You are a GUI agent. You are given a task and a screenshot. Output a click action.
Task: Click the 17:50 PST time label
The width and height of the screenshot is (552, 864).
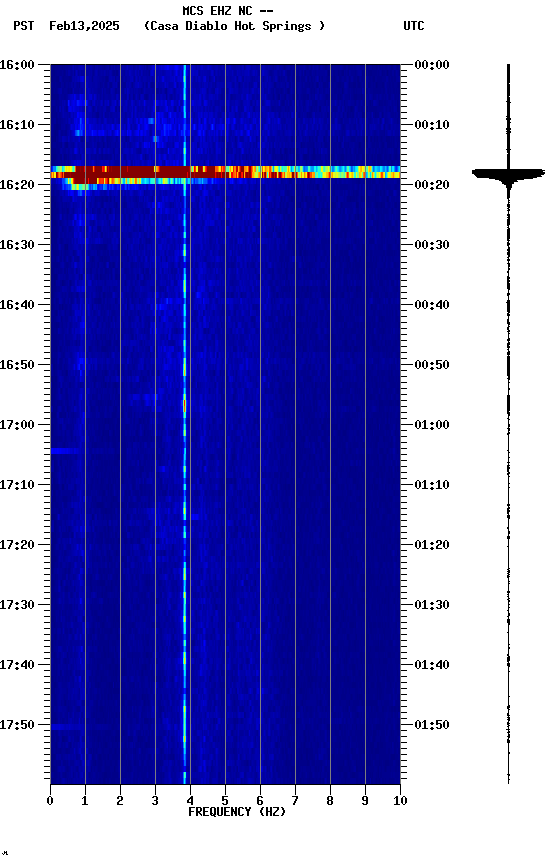[17, 725]
